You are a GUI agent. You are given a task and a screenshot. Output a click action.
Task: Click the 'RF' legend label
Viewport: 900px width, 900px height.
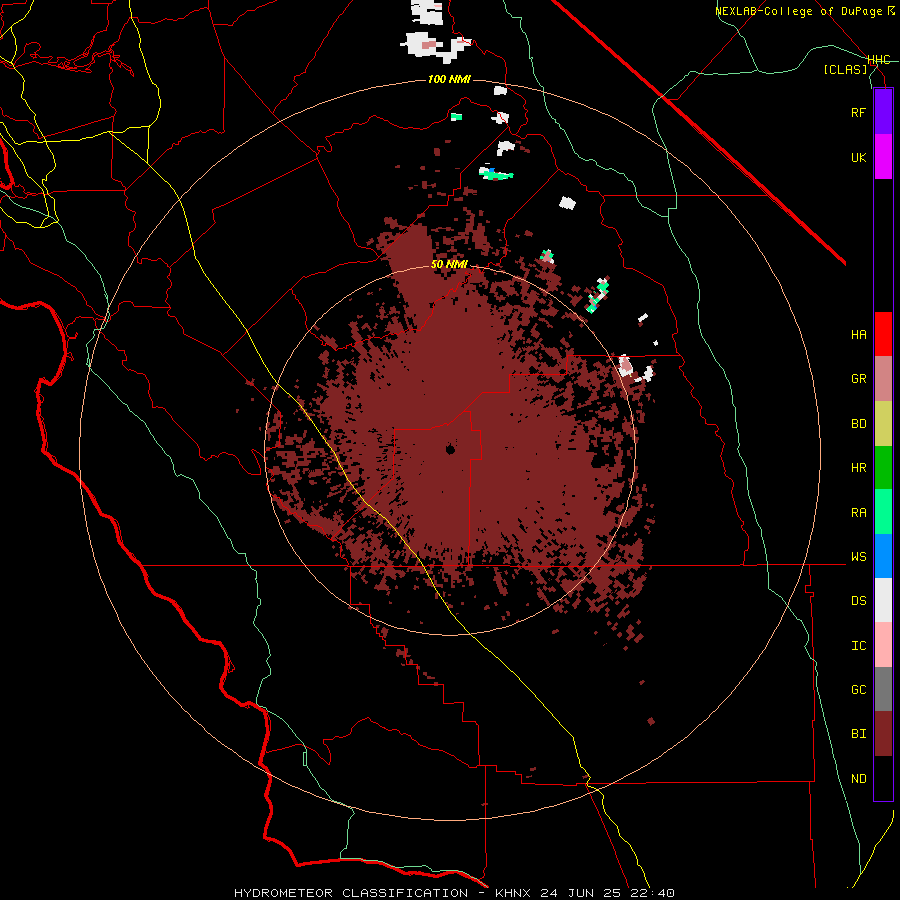tap(859, 112)
